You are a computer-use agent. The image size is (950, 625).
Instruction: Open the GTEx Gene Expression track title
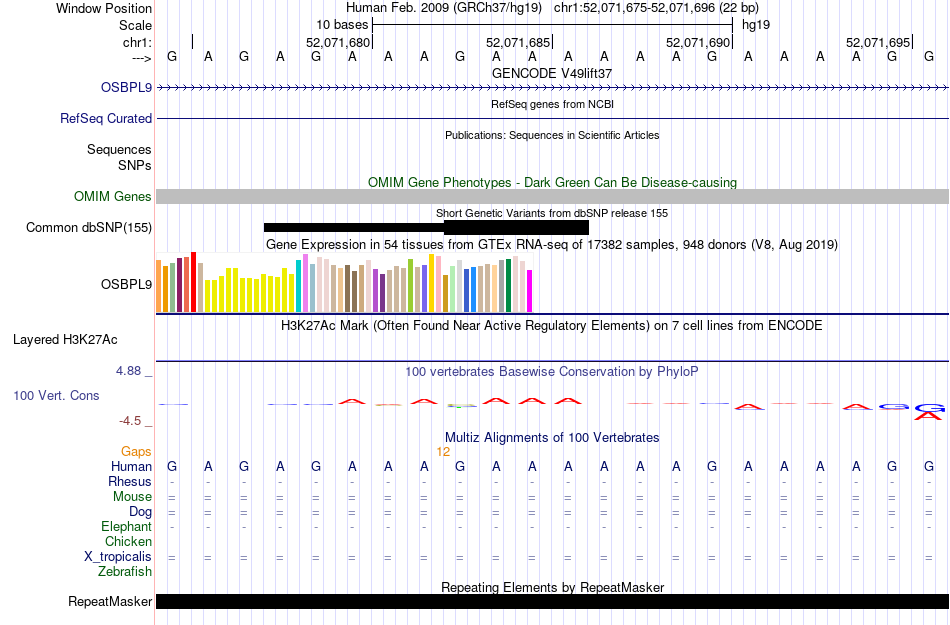click(552, 245)
